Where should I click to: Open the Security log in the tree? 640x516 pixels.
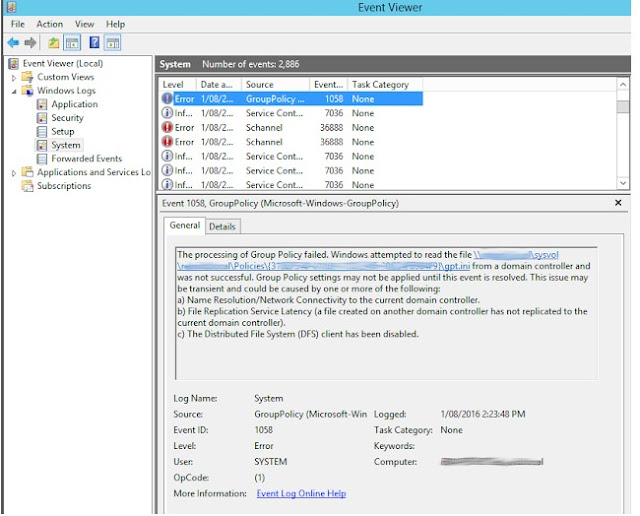(67, 118)
